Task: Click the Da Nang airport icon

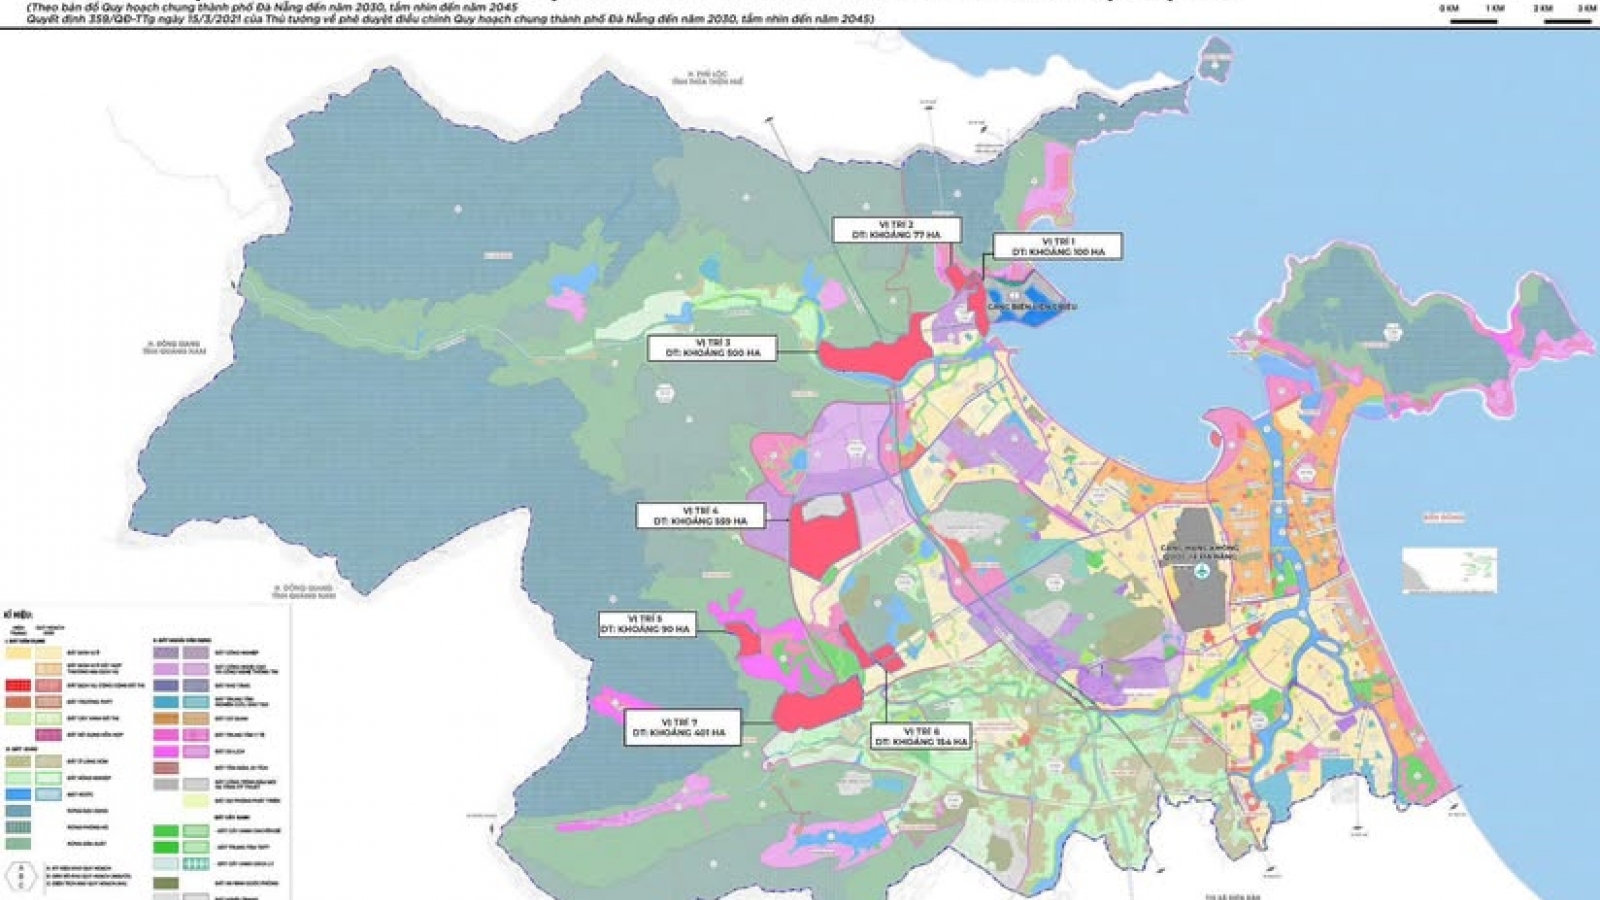Action: [x=1203, y=571]
